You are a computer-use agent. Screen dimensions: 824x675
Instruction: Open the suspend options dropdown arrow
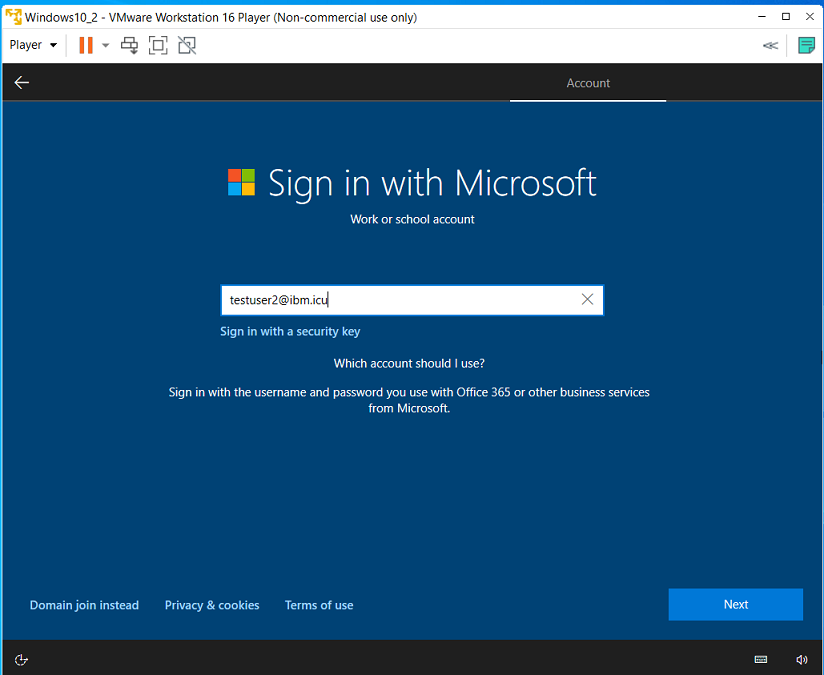pos(104,45)
